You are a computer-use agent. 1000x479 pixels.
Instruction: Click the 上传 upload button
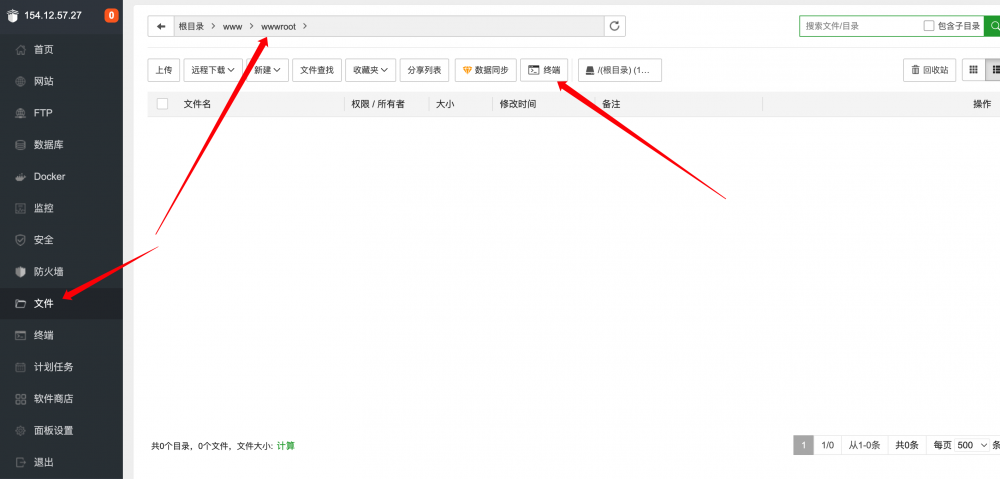pos(162,70)
